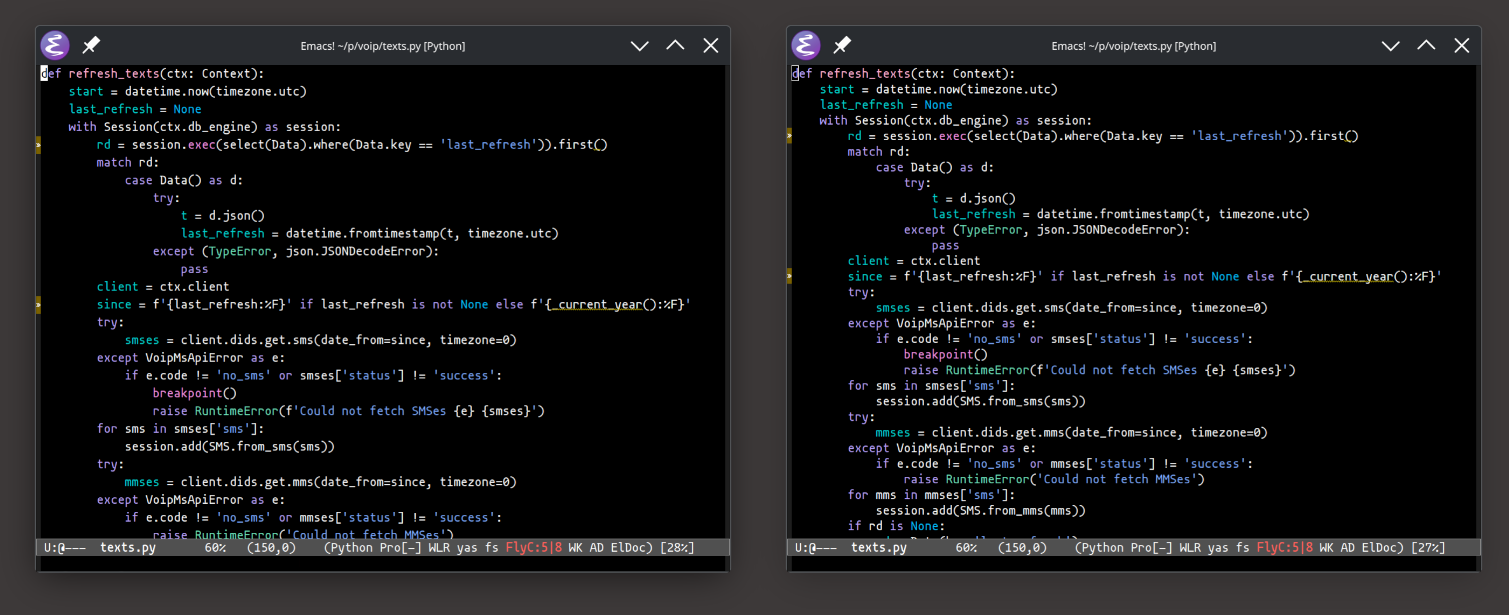Close the right Emacs window

[1462, 46]
